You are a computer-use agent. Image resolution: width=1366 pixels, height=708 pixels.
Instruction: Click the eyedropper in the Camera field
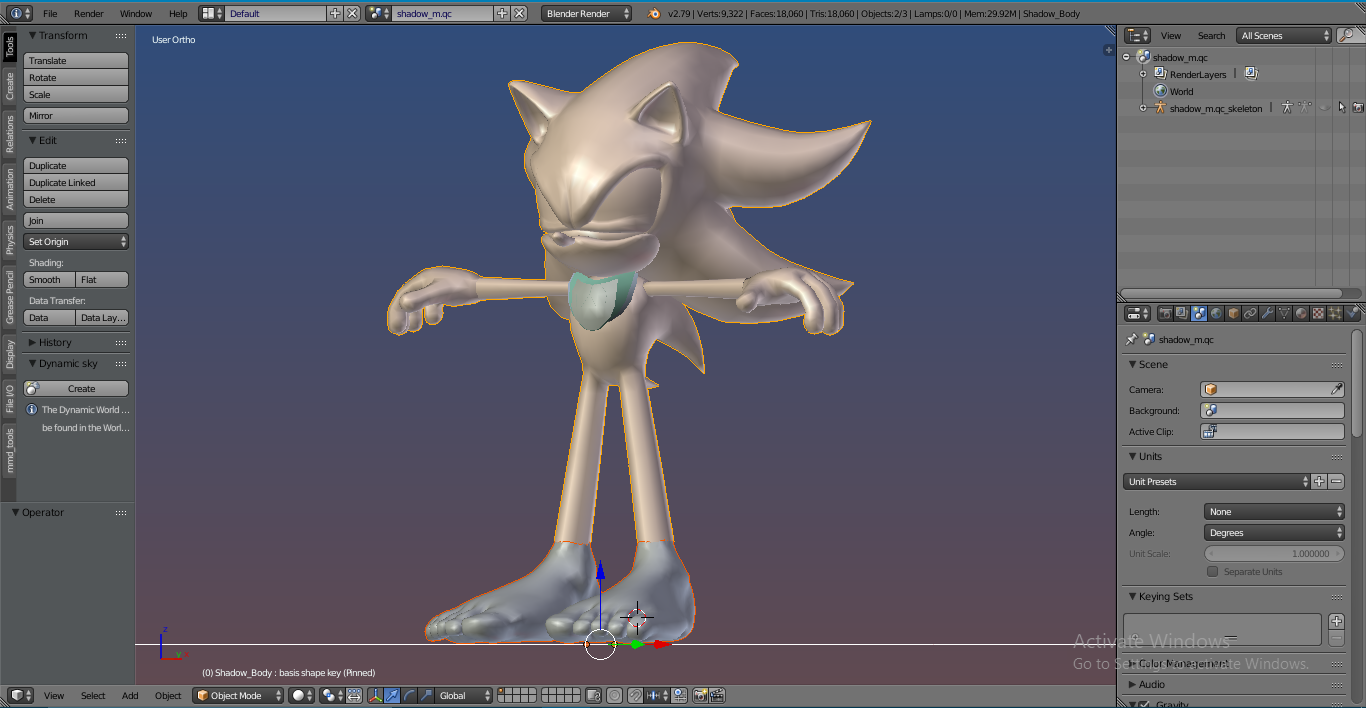(1336, 390)
